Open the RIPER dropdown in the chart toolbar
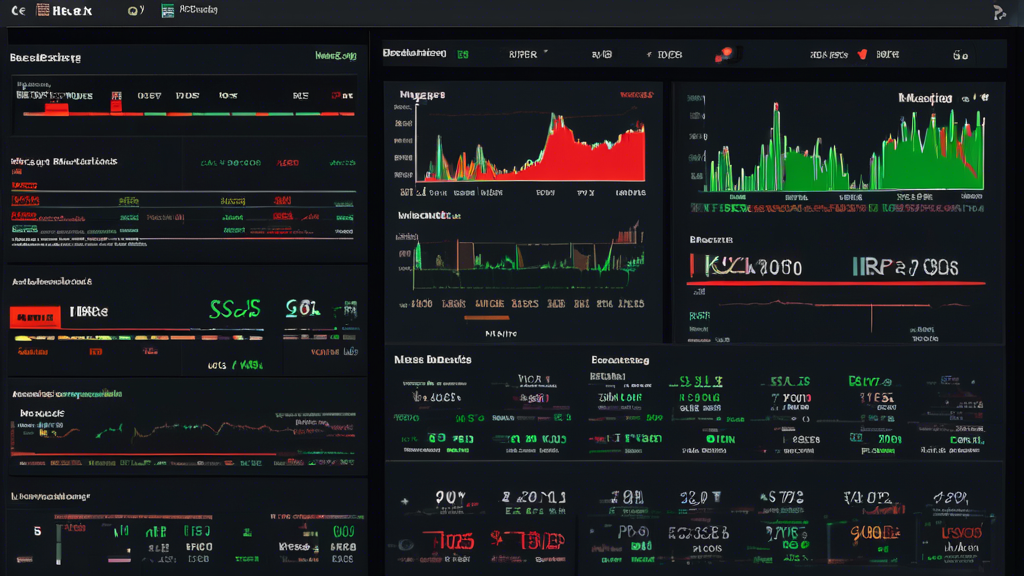This screenshot has width=1024, height=576. (x=528, y=54)
